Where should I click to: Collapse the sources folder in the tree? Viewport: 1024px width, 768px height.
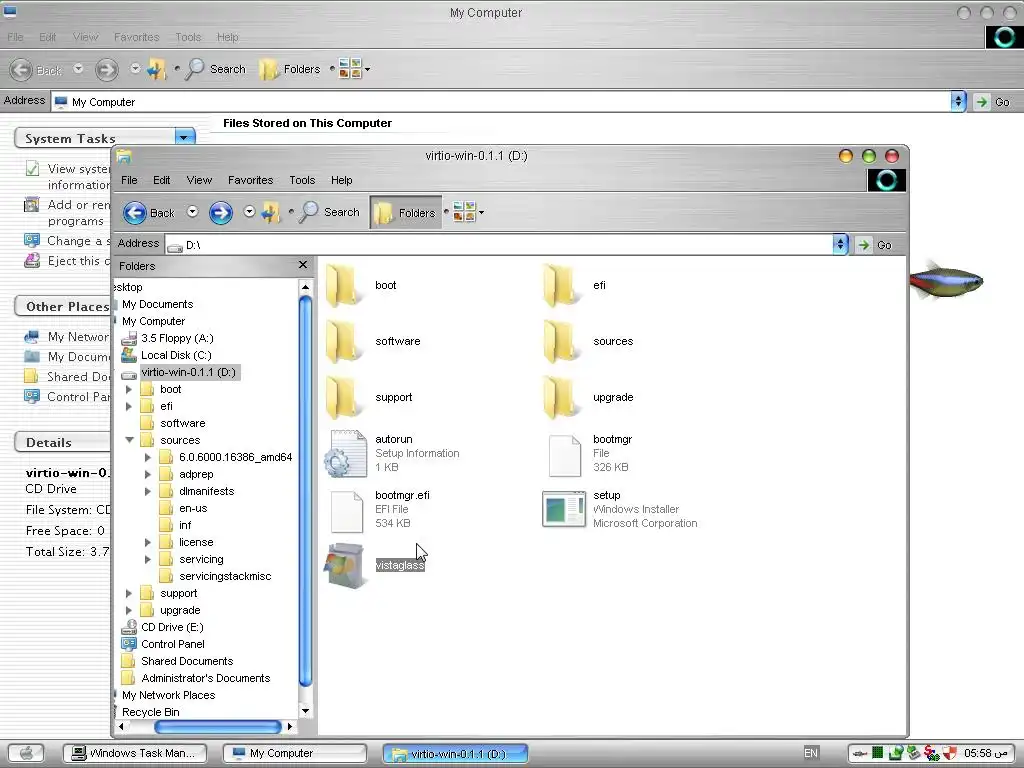[129, 440]
